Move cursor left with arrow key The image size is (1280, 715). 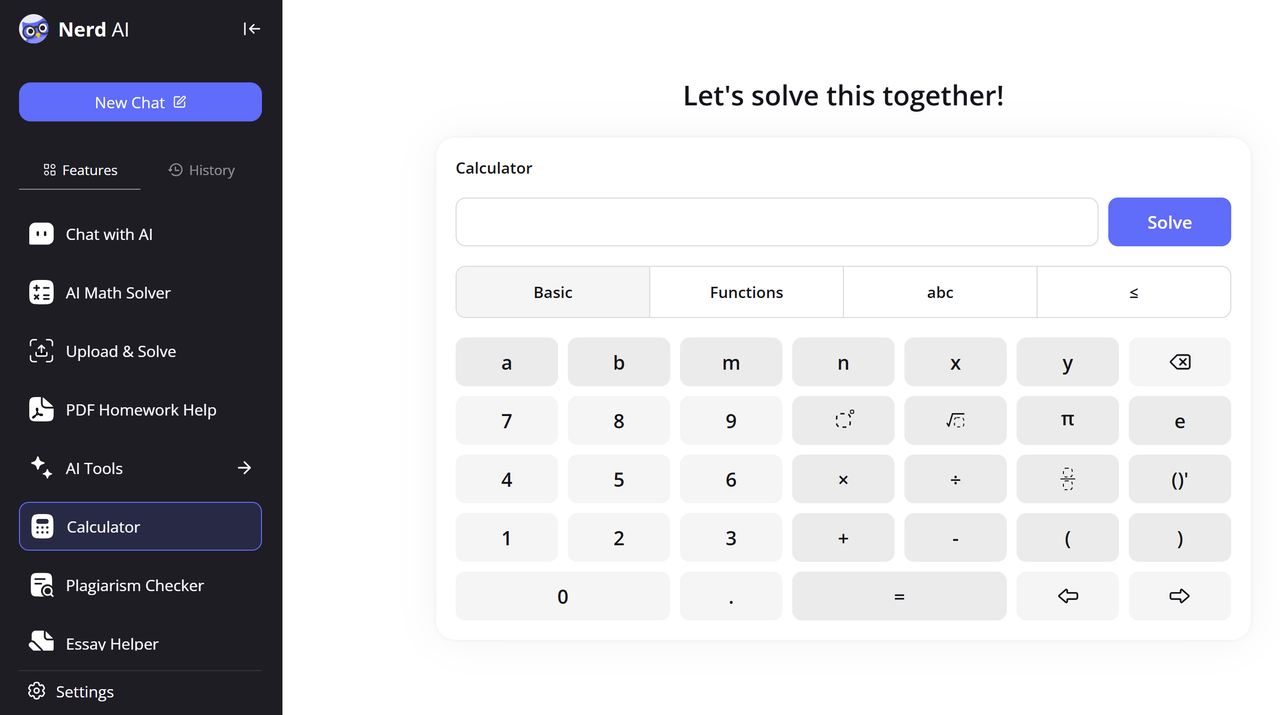pos(1067,596)
